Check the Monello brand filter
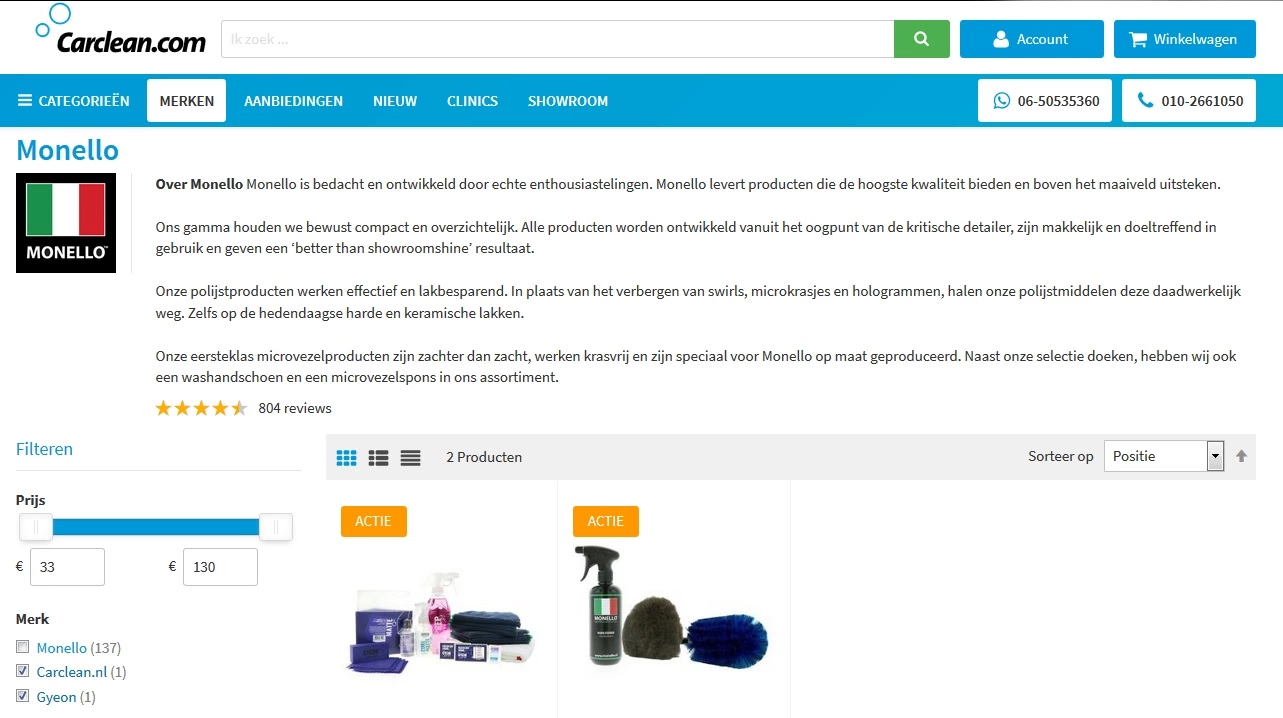This screenshot has width=1283, height=718. (22, 647)
